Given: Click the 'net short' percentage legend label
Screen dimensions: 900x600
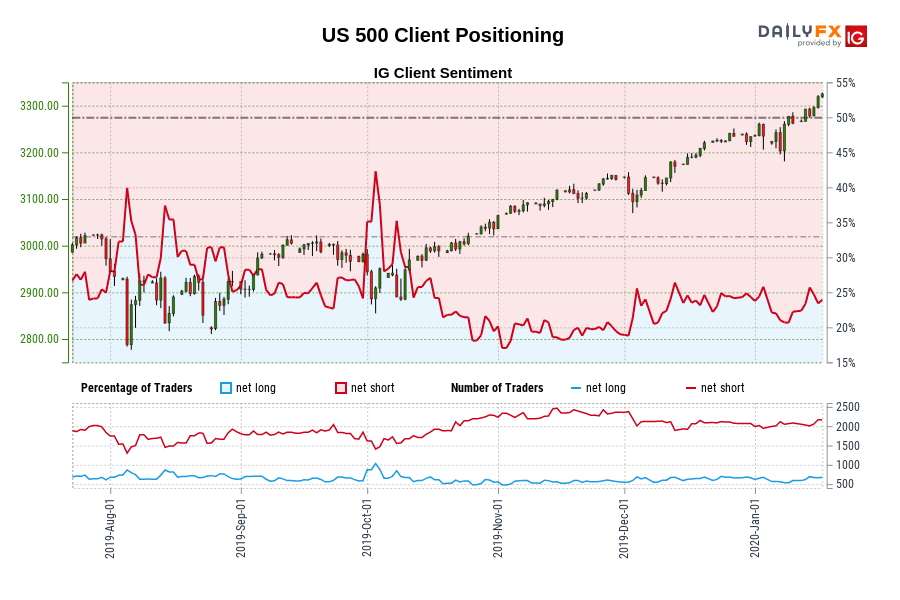Looking at the screenshot, I should pos(373,388).
